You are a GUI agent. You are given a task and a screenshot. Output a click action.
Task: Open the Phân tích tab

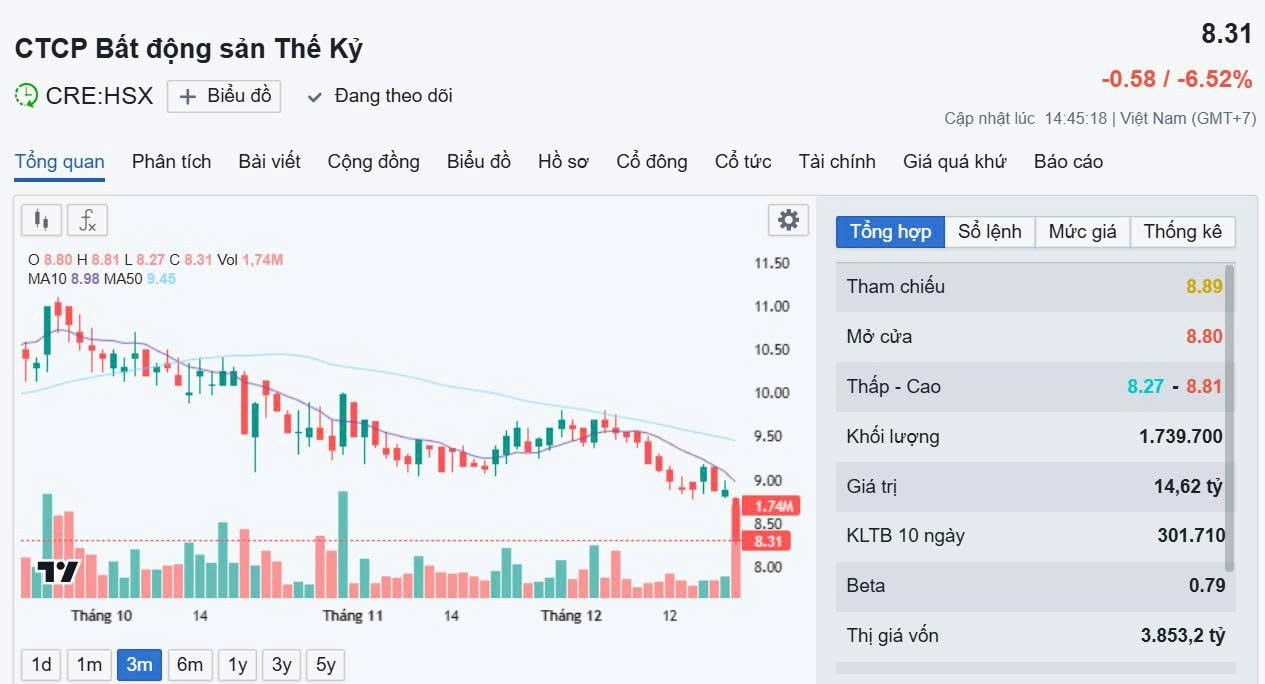171,162
